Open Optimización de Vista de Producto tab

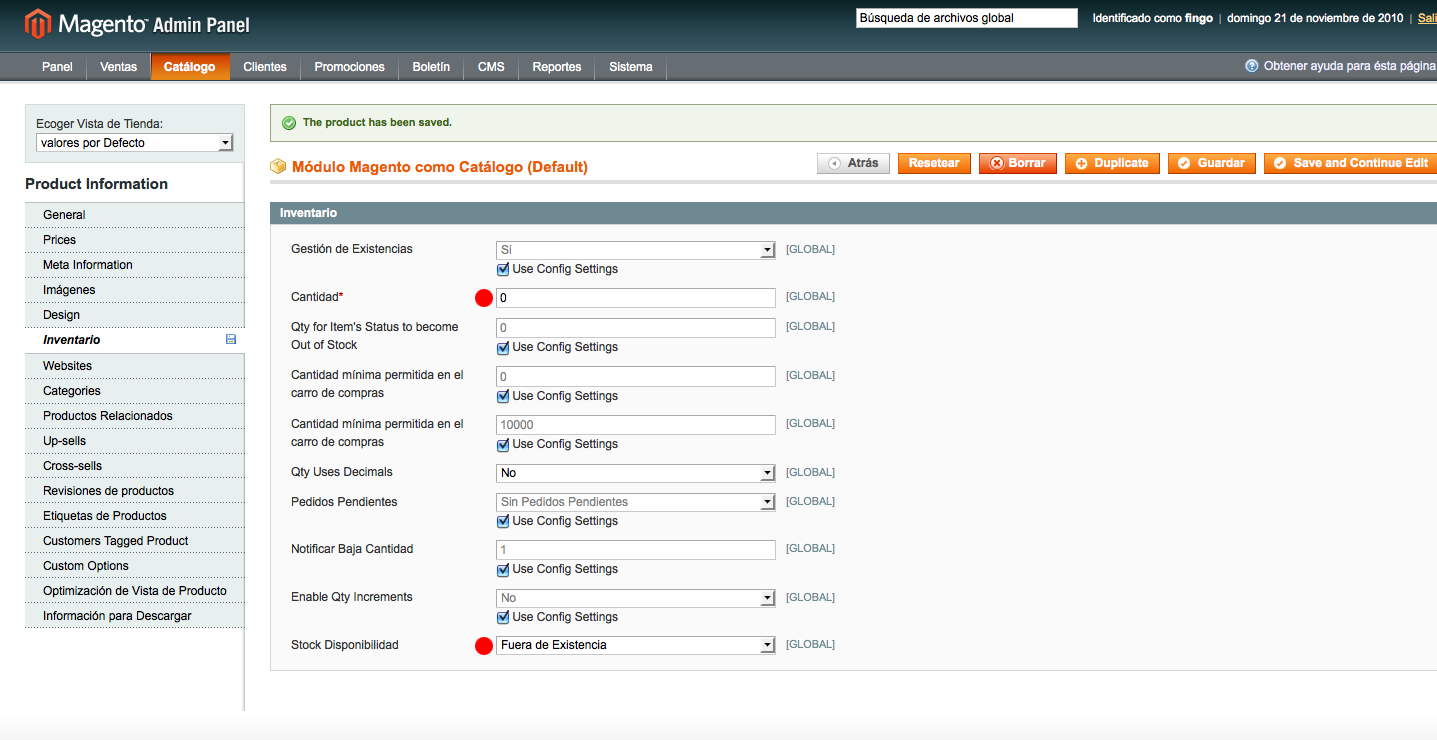pyautogui.click(x=134, y=591)
